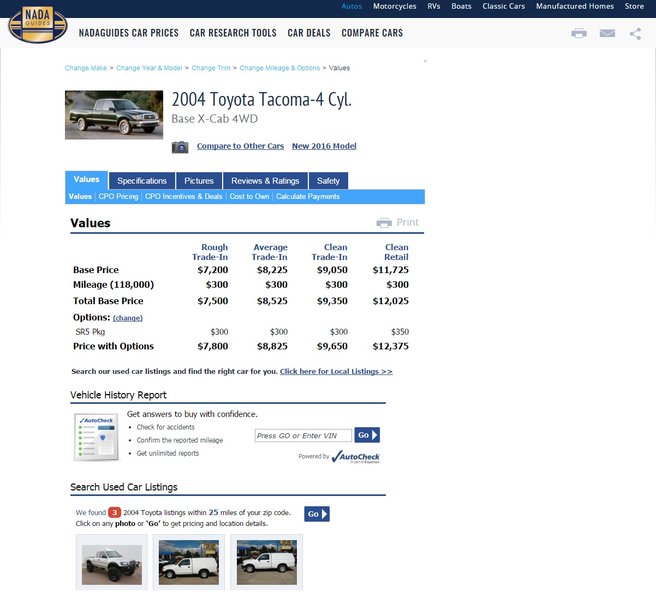Open the last white truck listing photo

coord(266,562)
